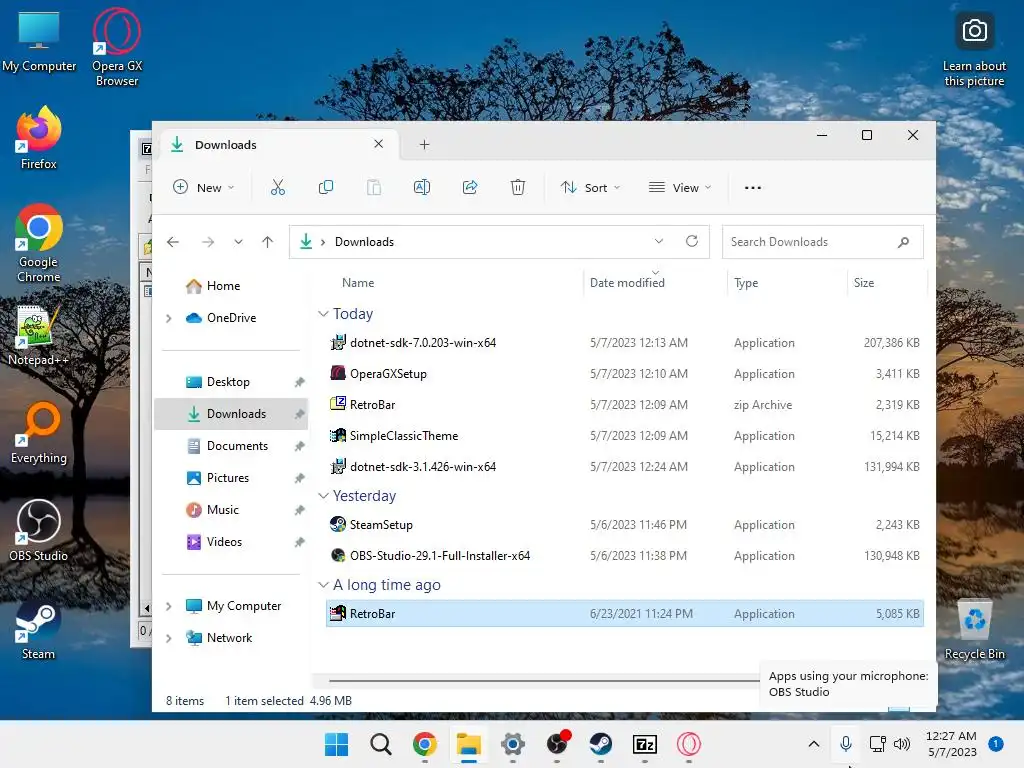Open the clock and date in taskbar
1024x768 pixels.
pyautogui.click(x=952, y=744)
